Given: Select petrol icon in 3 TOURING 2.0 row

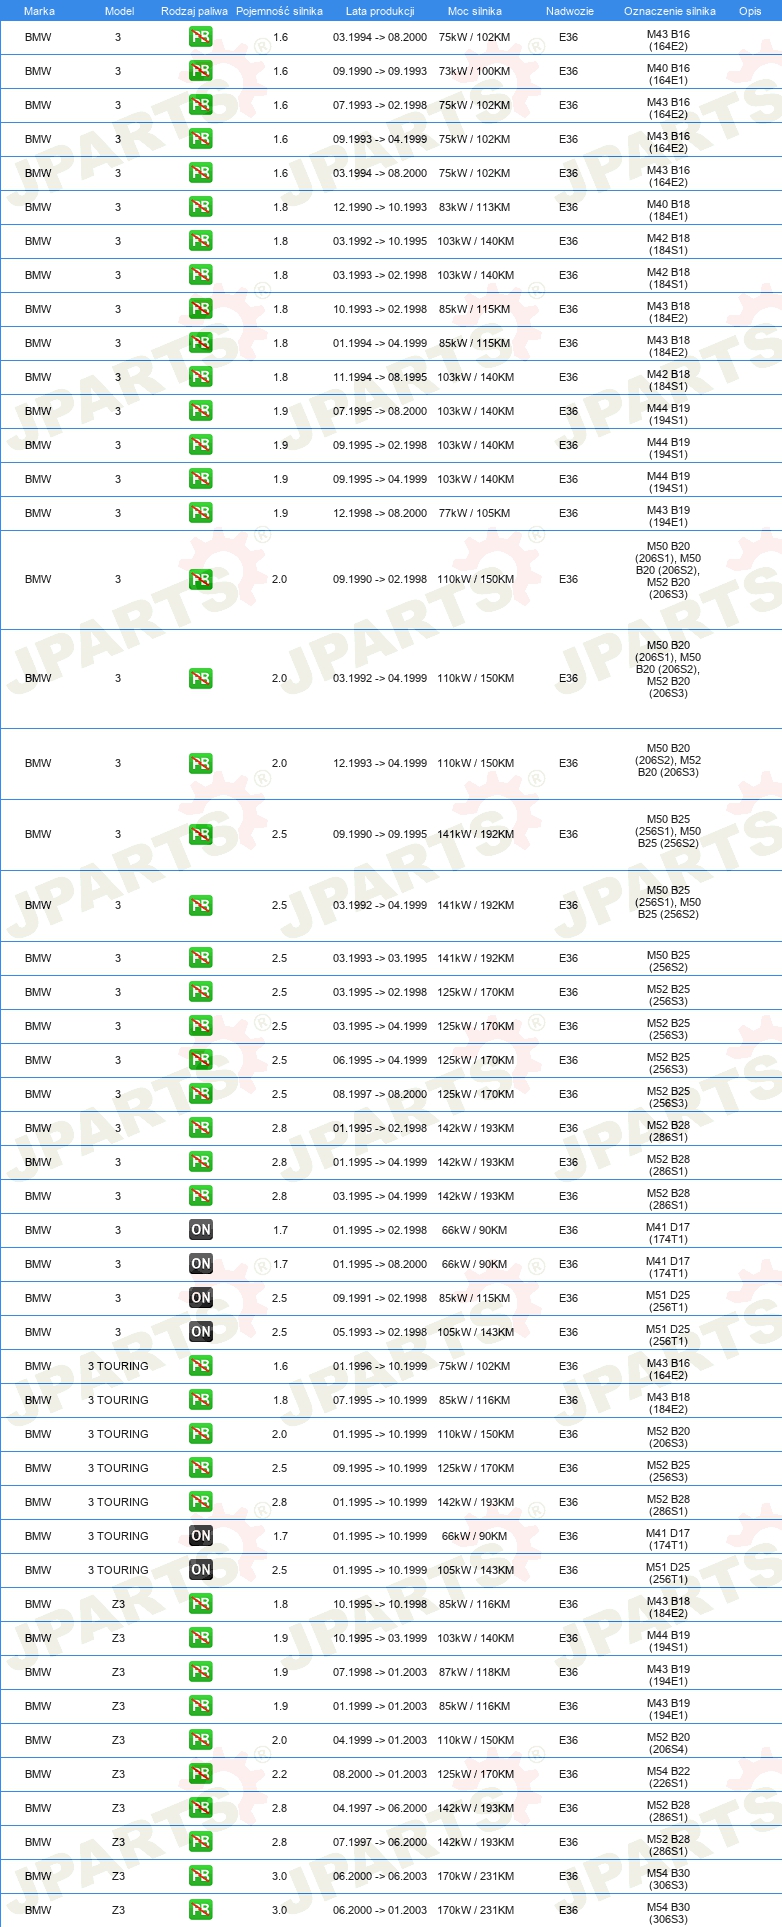Looking at the screenshot, I should [201, 1434].
